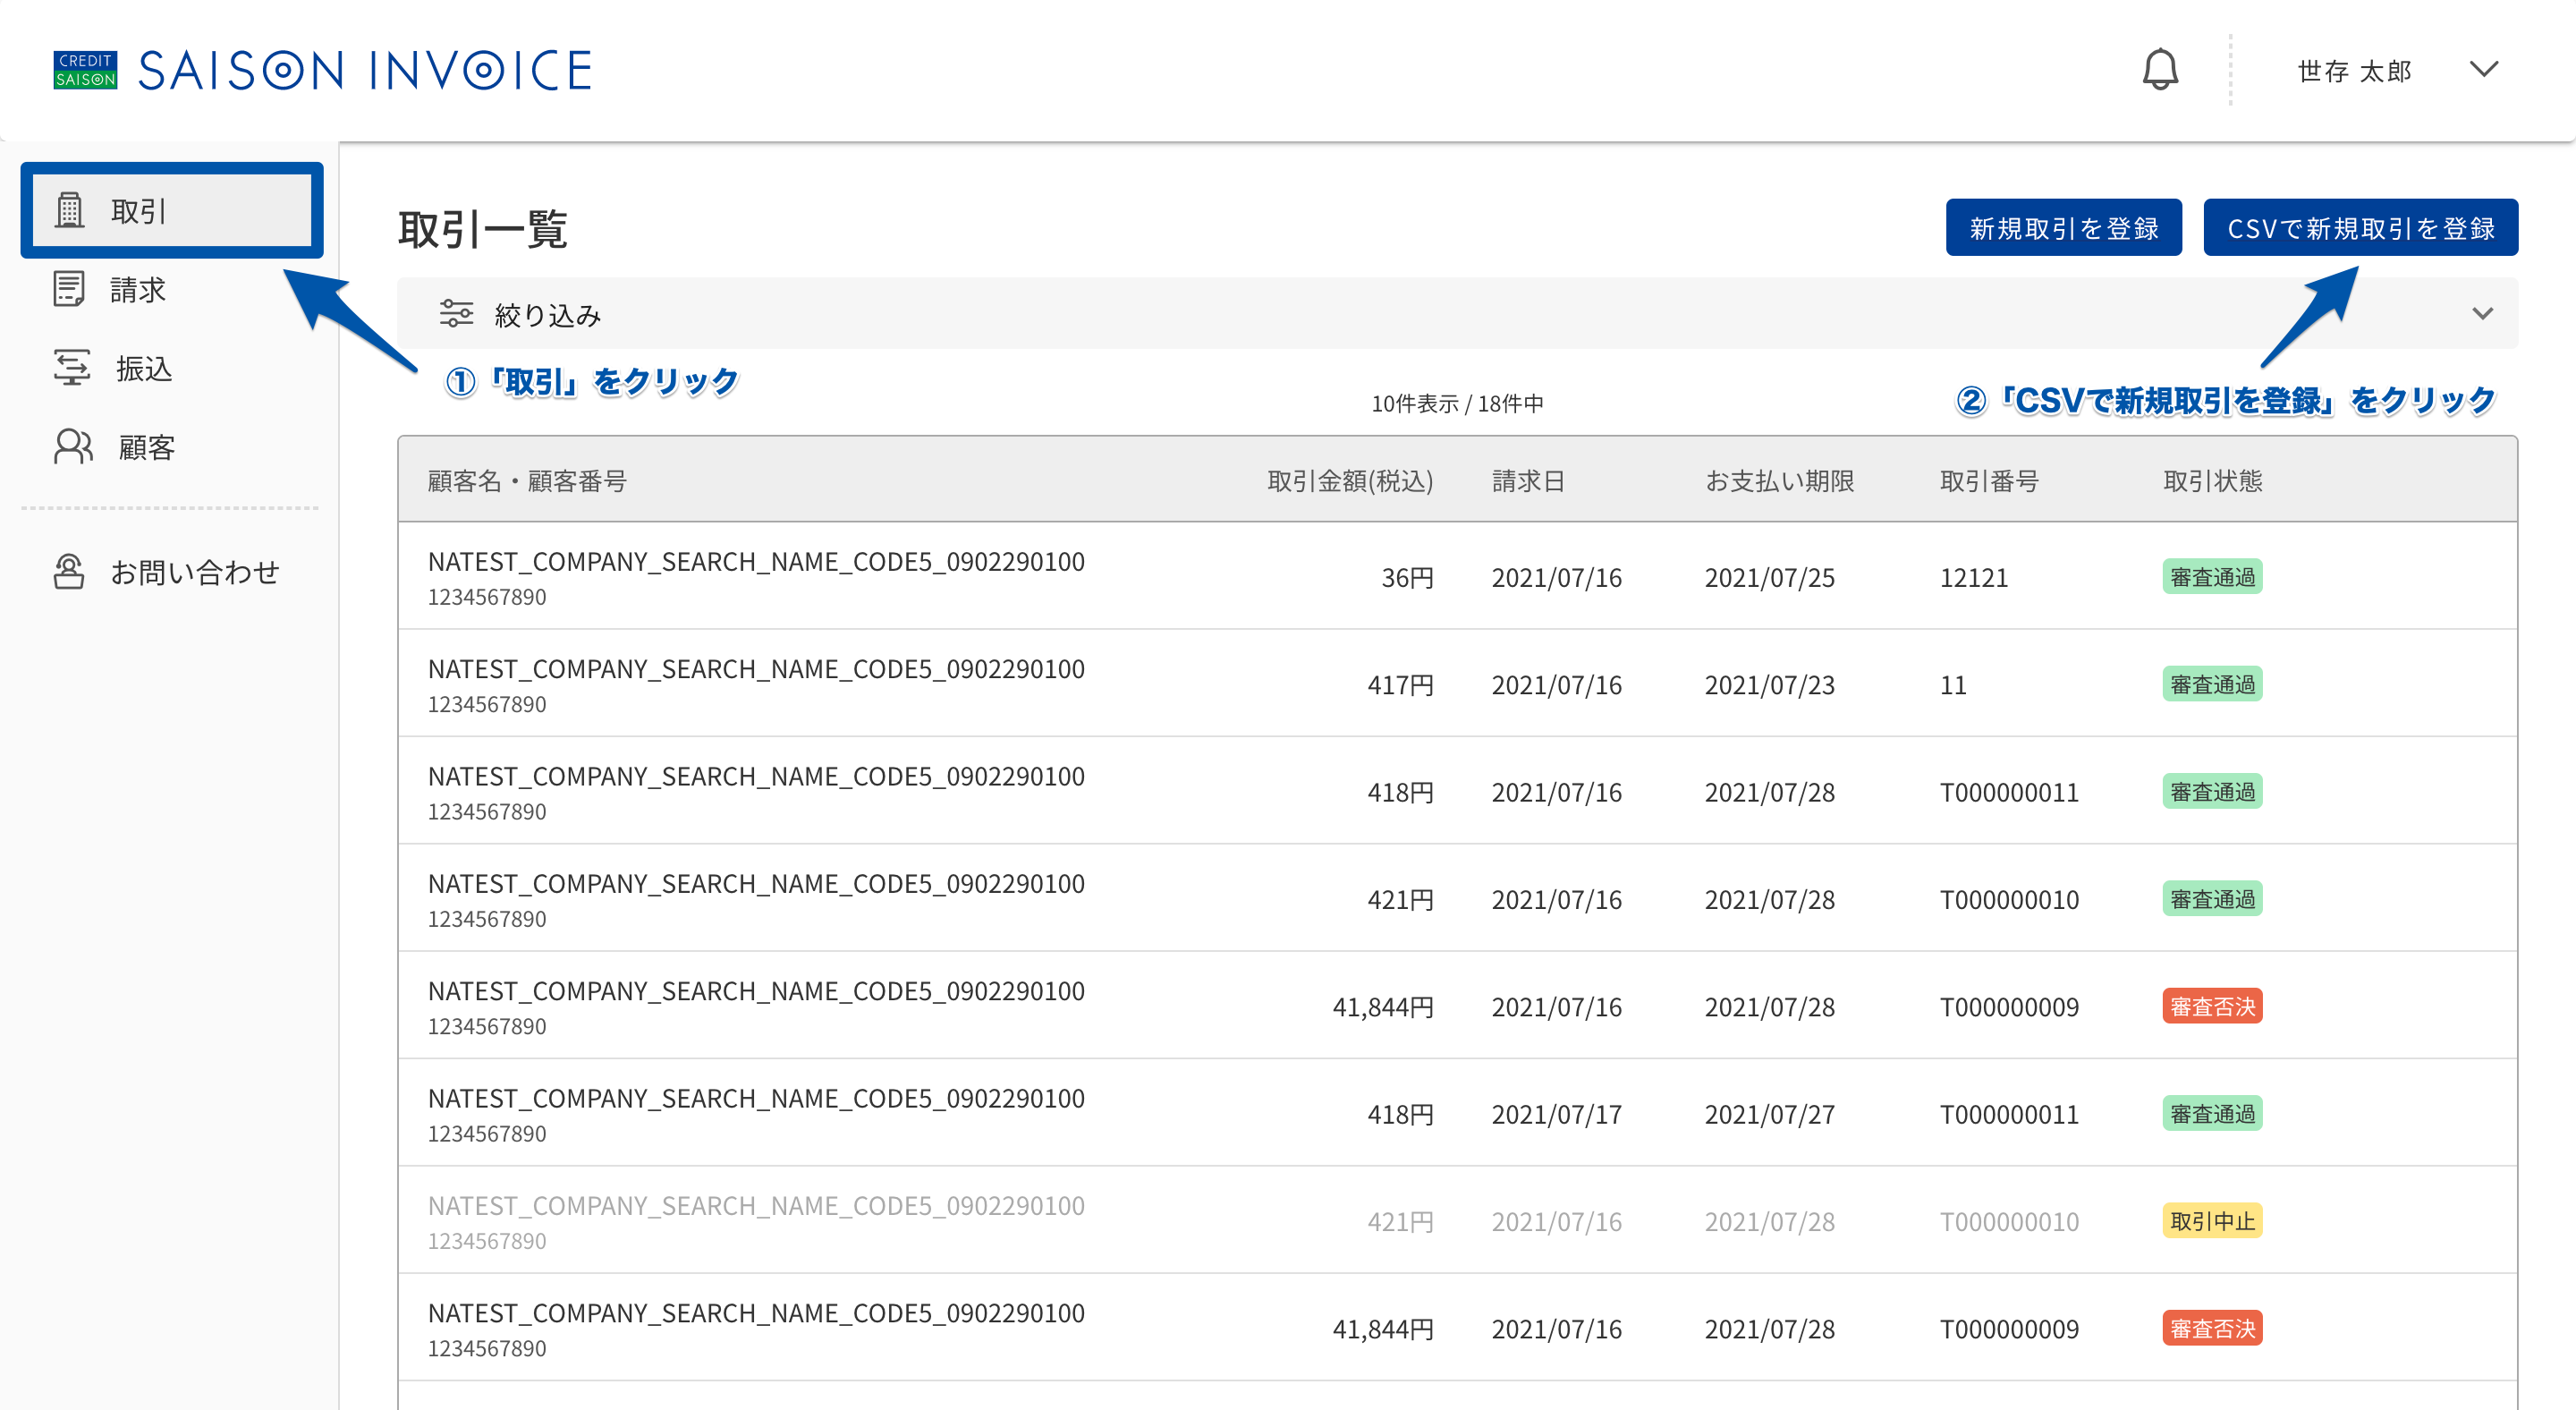This screenshot has height=1410, width=2576.
Task: Click the first red 審査否決 status badge
Action: (x=2212, y=1006)
